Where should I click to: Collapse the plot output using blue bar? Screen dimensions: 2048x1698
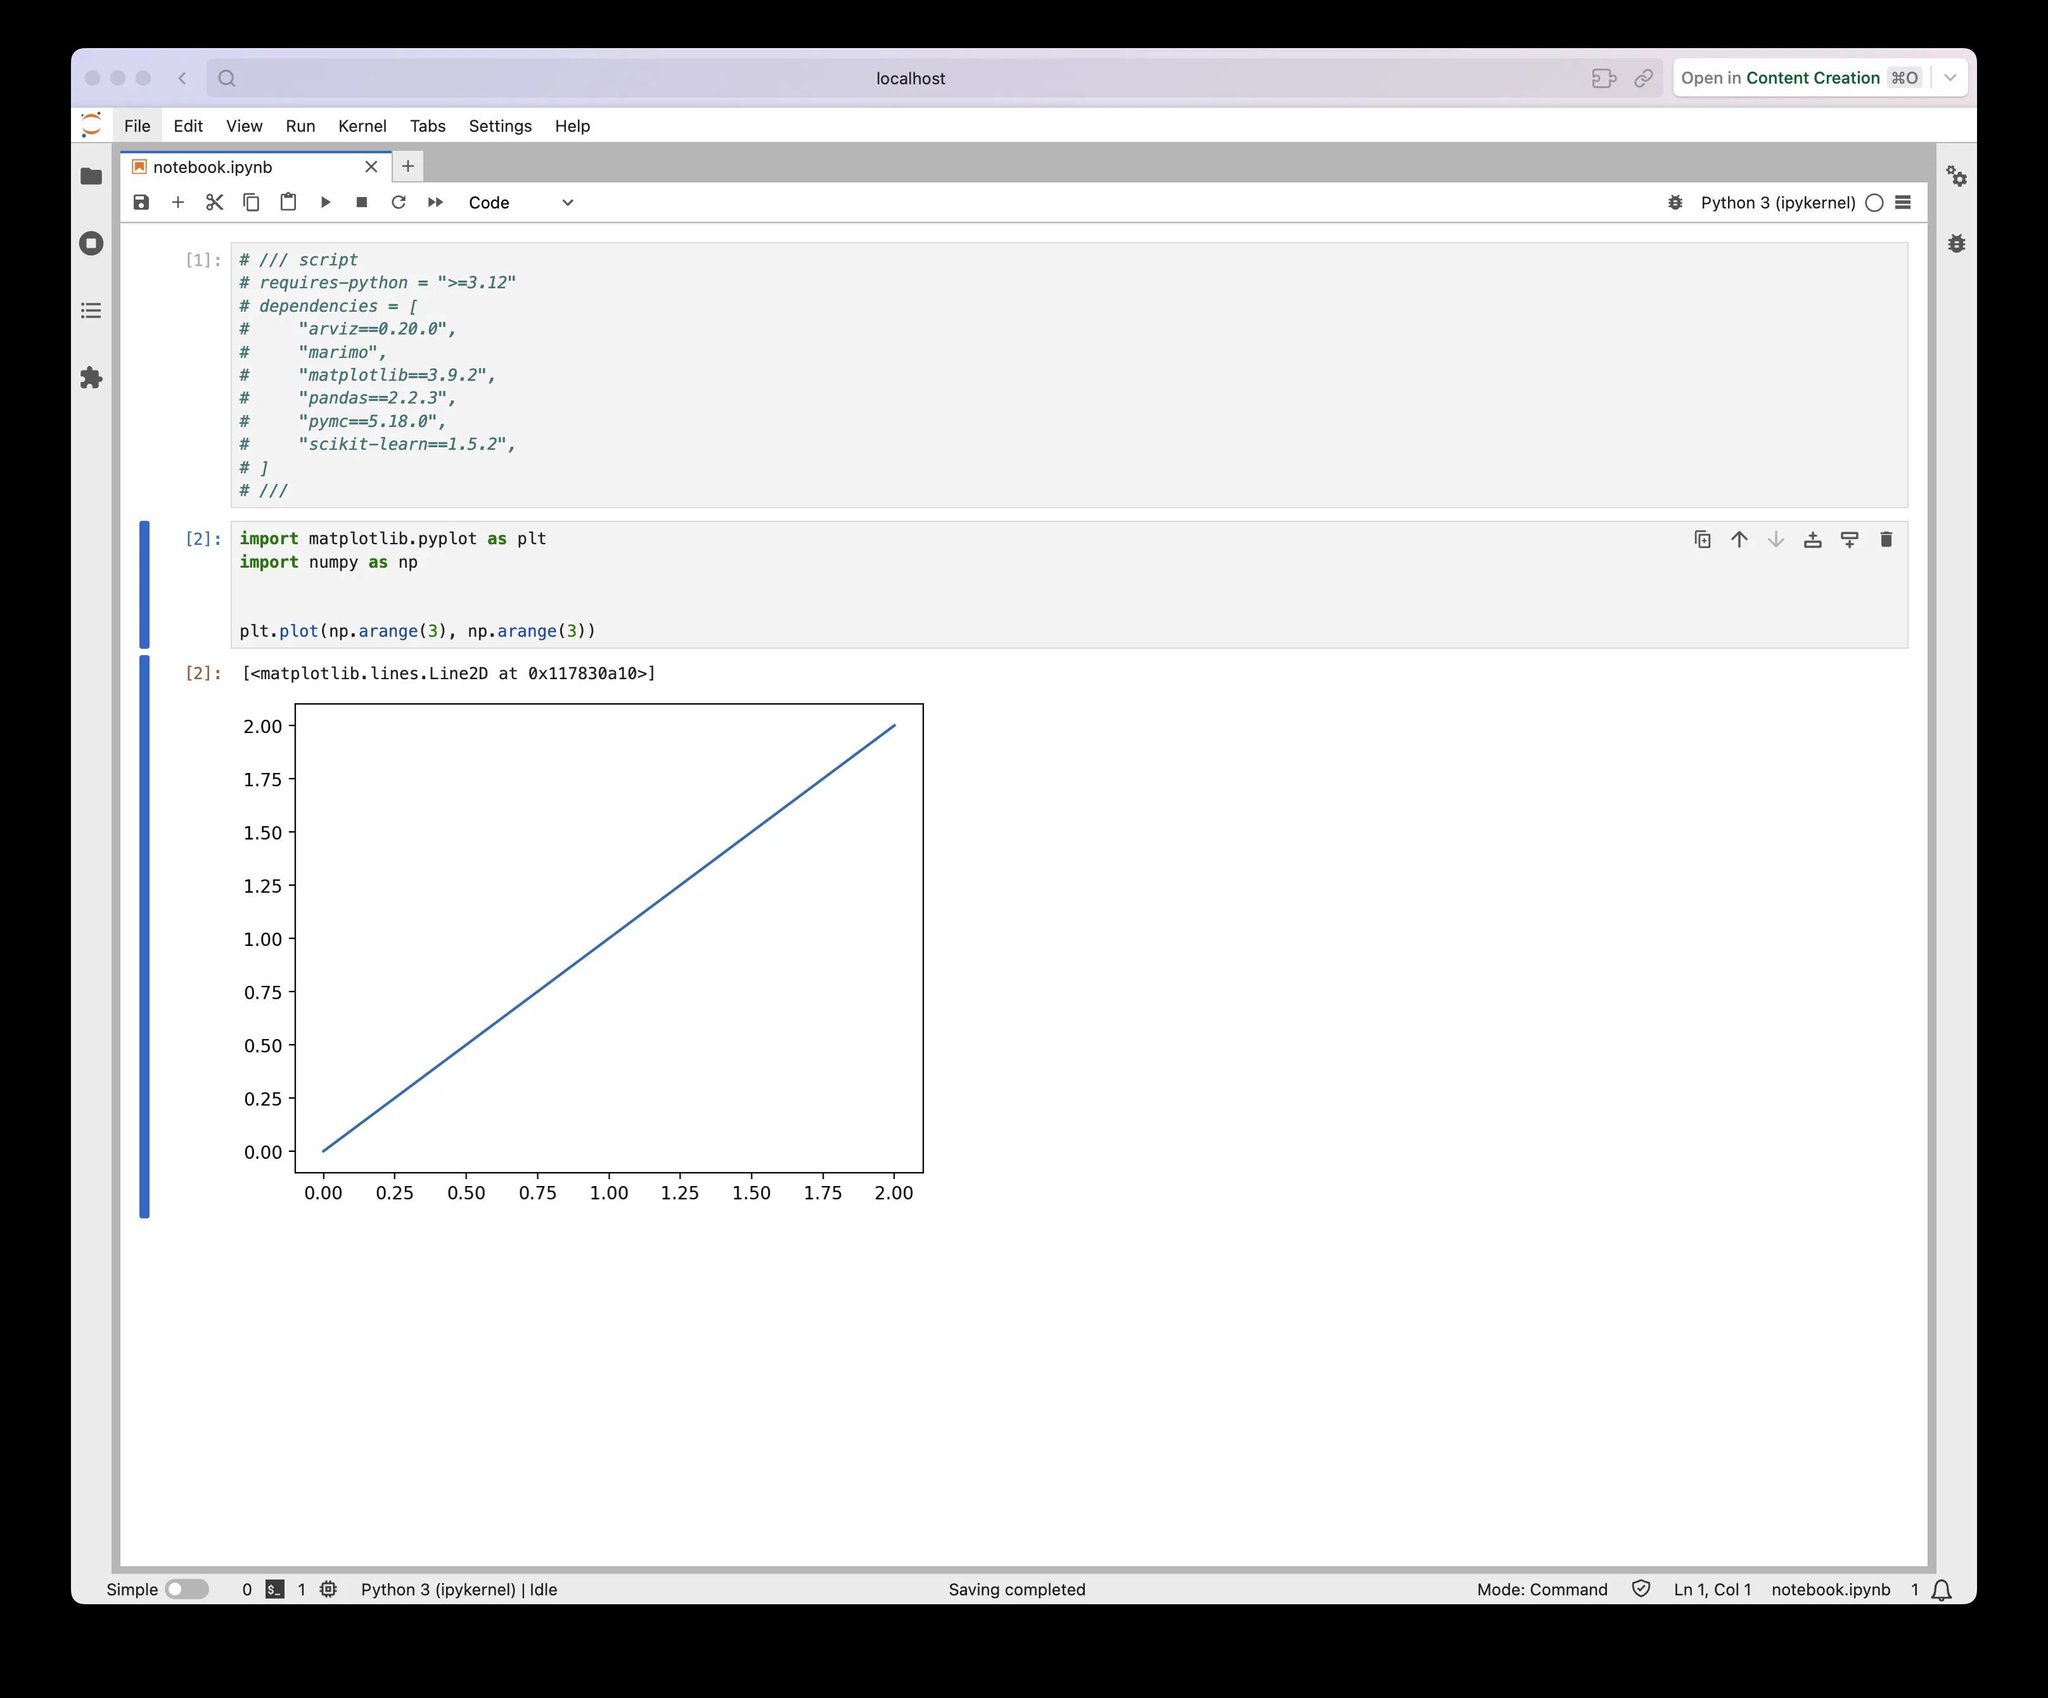[144, 936]
